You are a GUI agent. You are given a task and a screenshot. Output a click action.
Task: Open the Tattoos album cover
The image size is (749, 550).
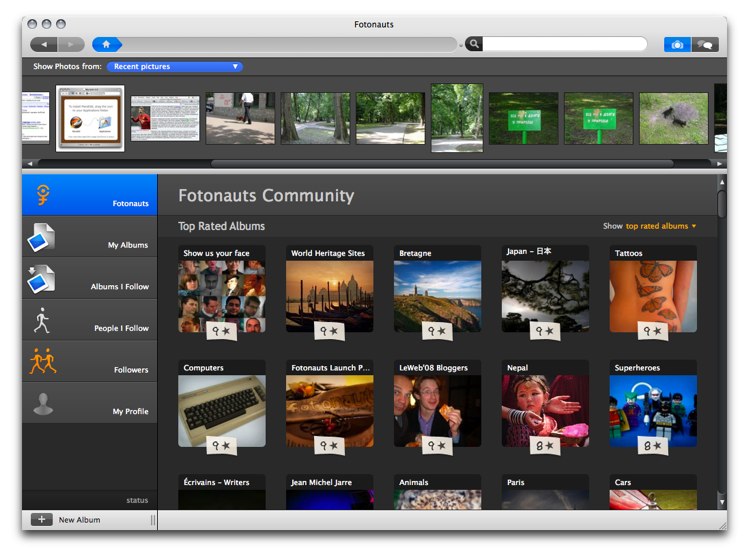[653, 296]
